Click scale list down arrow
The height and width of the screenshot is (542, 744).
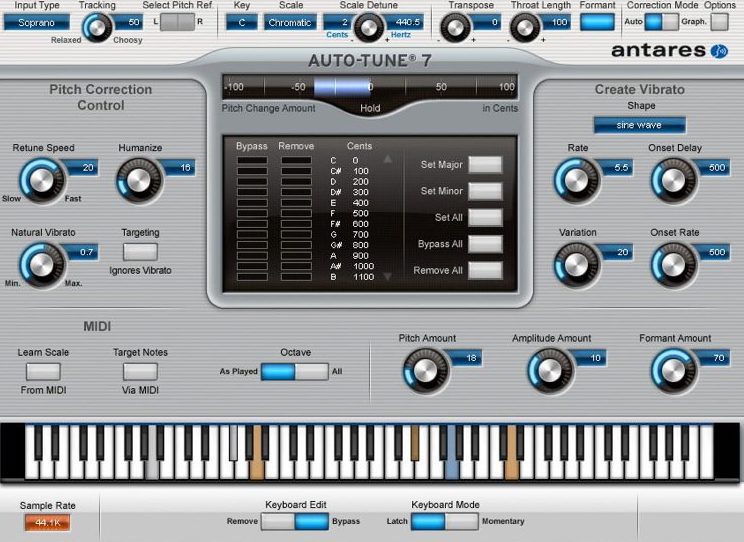pyautogui.click(x=388, y=276)
